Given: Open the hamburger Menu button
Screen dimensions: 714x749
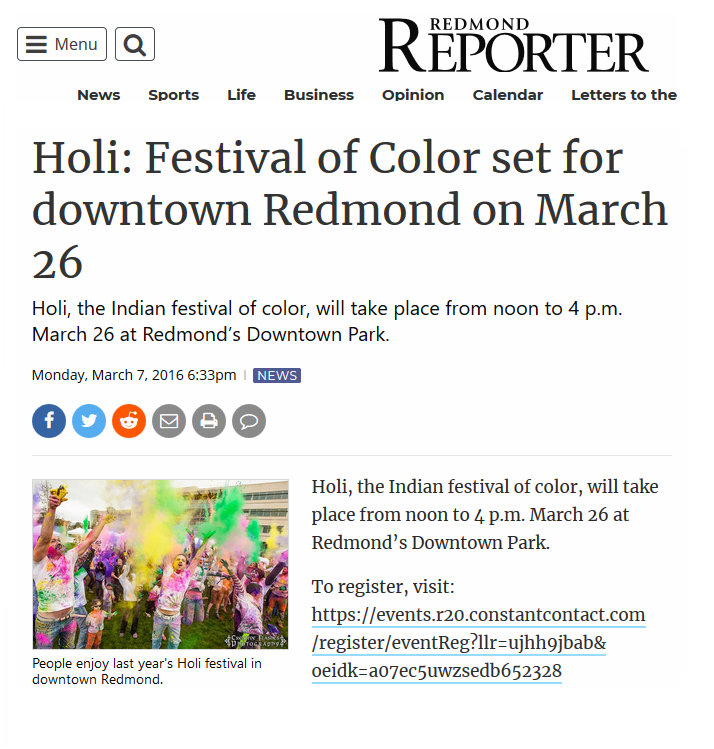Looking at the screenshot, I should 62,44.
